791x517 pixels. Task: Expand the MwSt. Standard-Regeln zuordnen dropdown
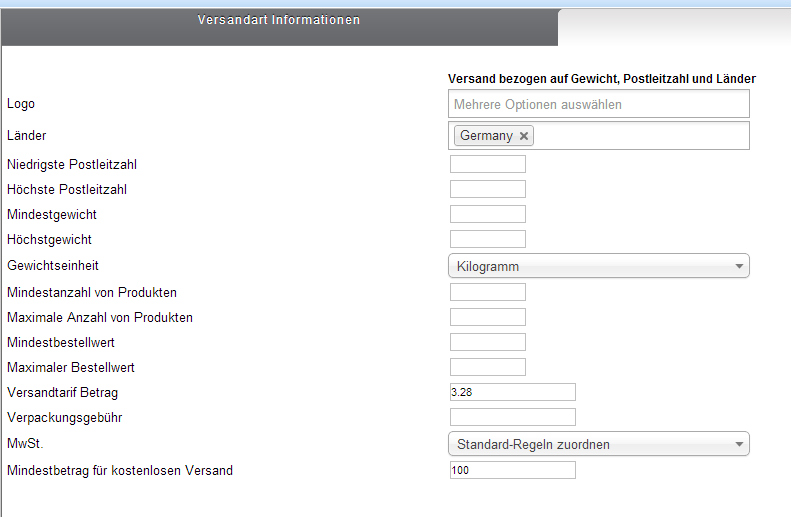598,444
